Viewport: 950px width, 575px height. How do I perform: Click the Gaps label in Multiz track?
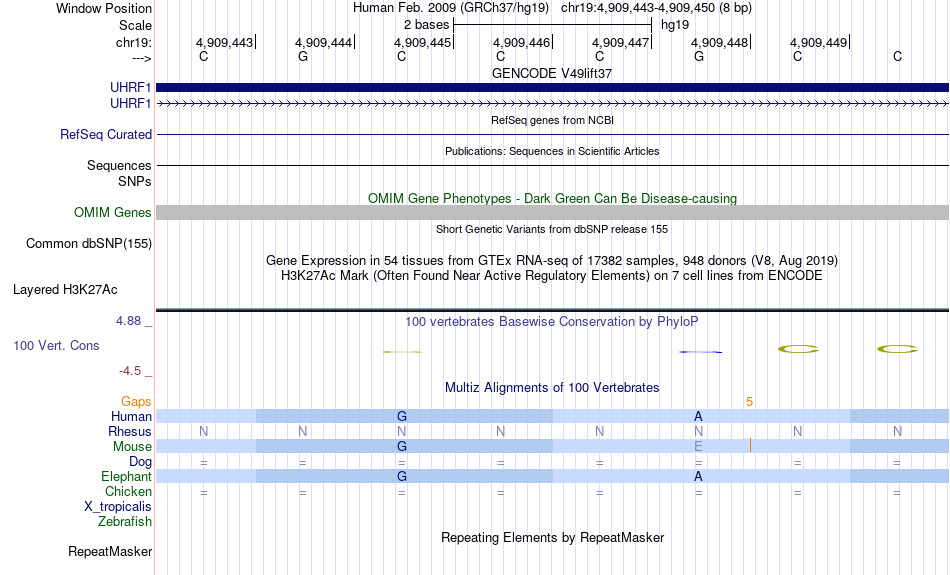(x=136, y=401)
